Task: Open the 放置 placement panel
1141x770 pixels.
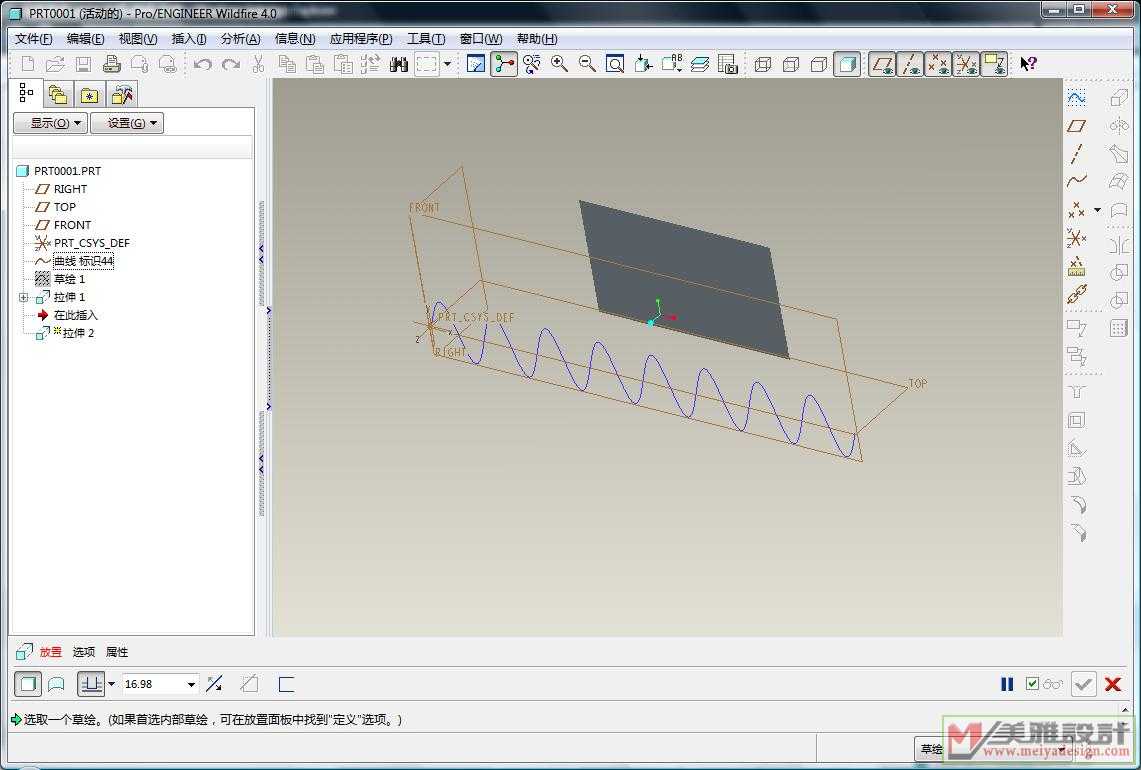Action: pos(50,652)
